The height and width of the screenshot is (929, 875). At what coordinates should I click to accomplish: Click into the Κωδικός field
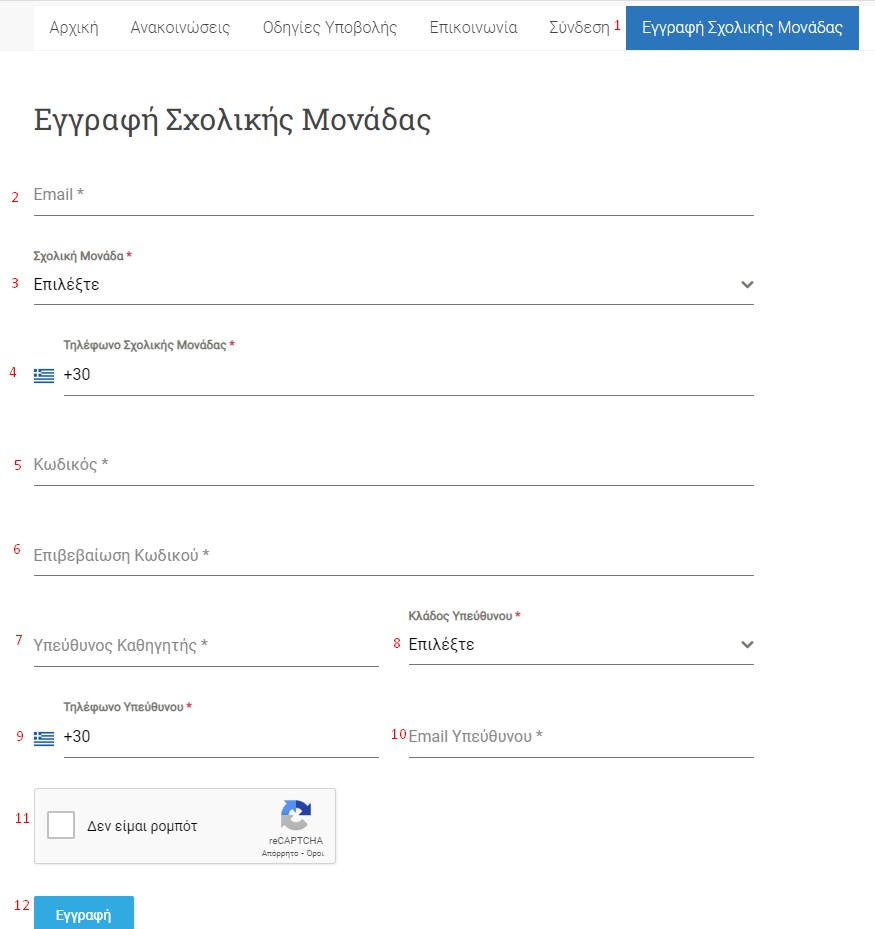393,465
